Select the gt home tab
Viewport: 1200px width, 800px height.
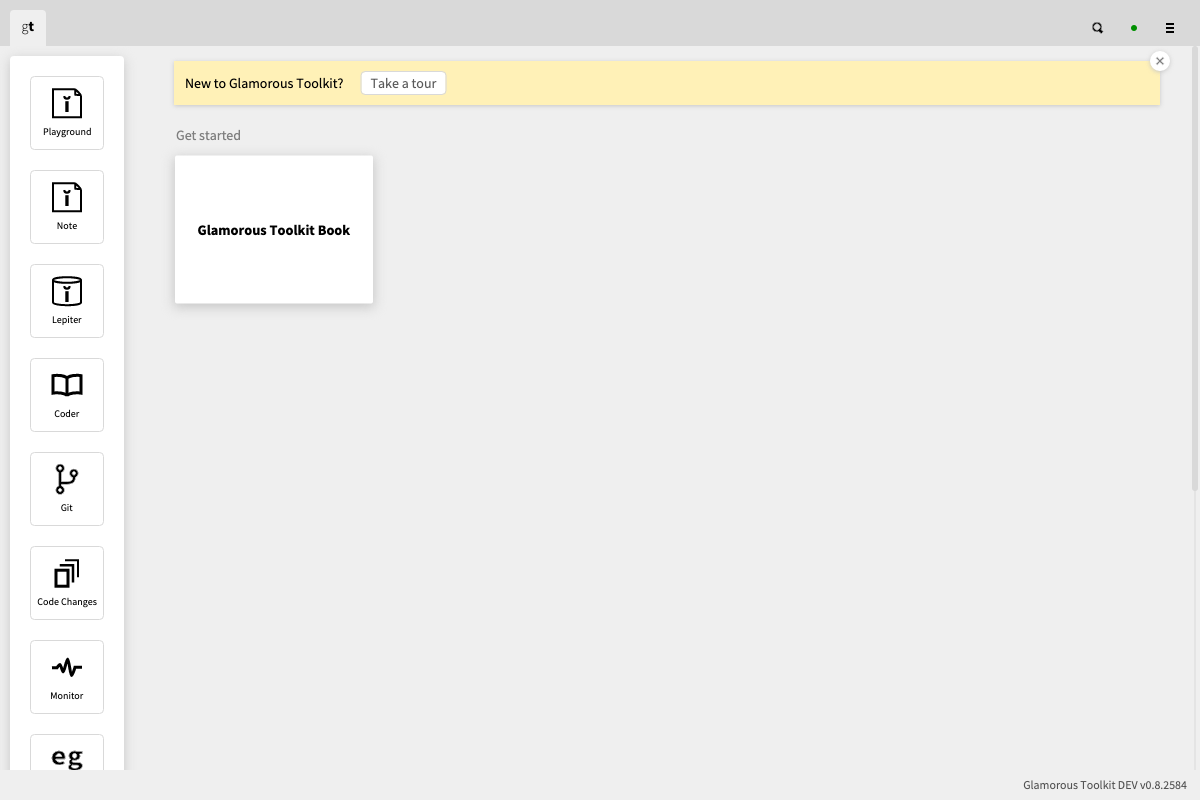coord(28,28)
